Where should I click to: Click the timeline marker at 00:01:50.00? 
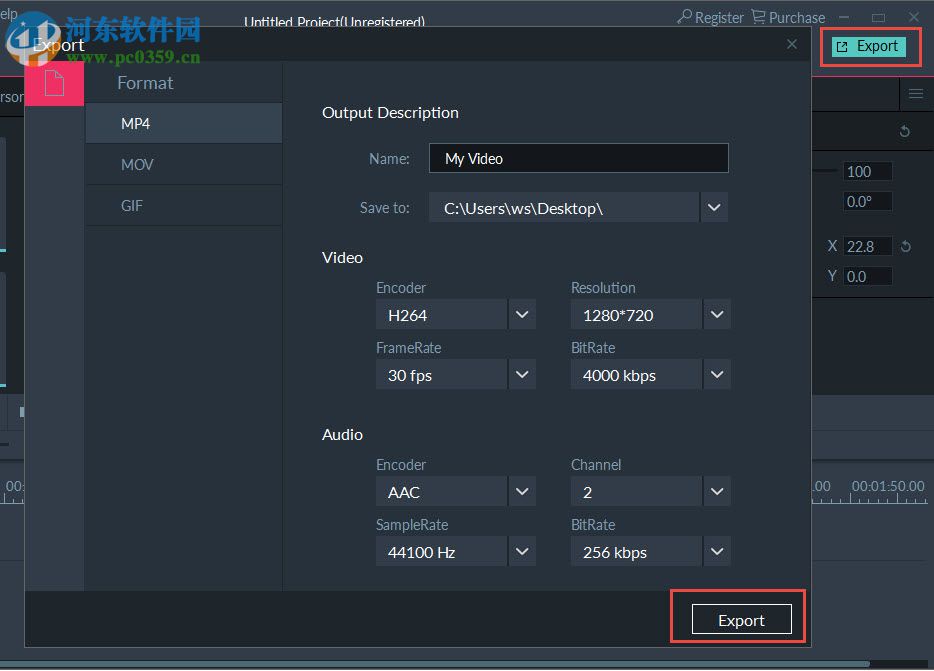(888, 486)
